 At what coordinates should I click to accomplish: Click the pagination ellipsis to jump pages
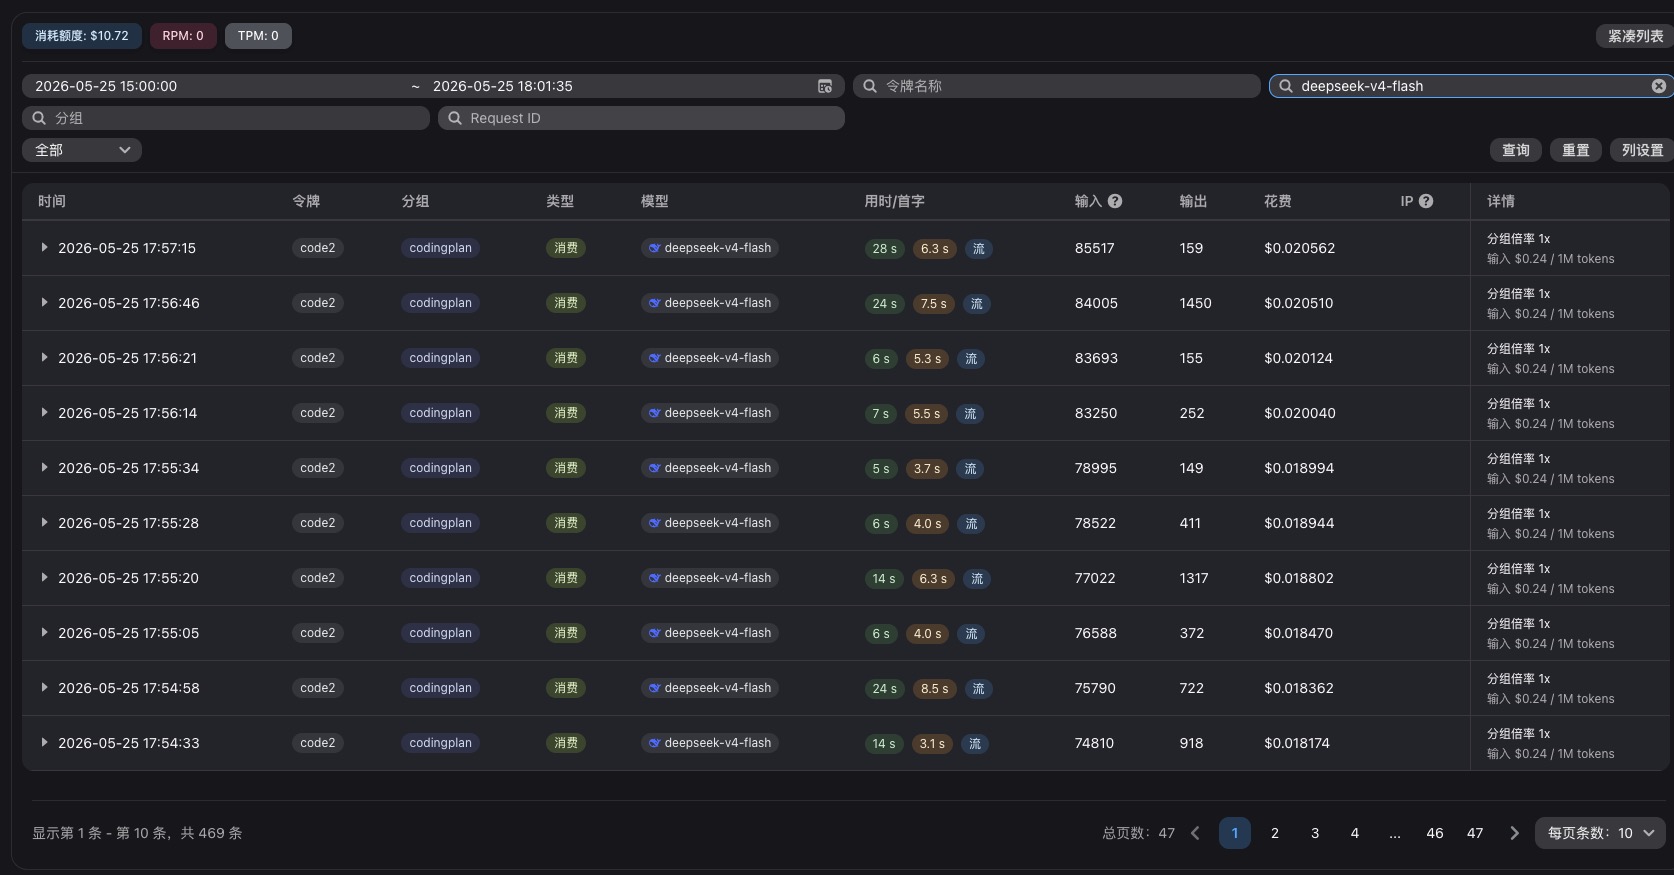pyautogui.click(x=1395, y=833)
